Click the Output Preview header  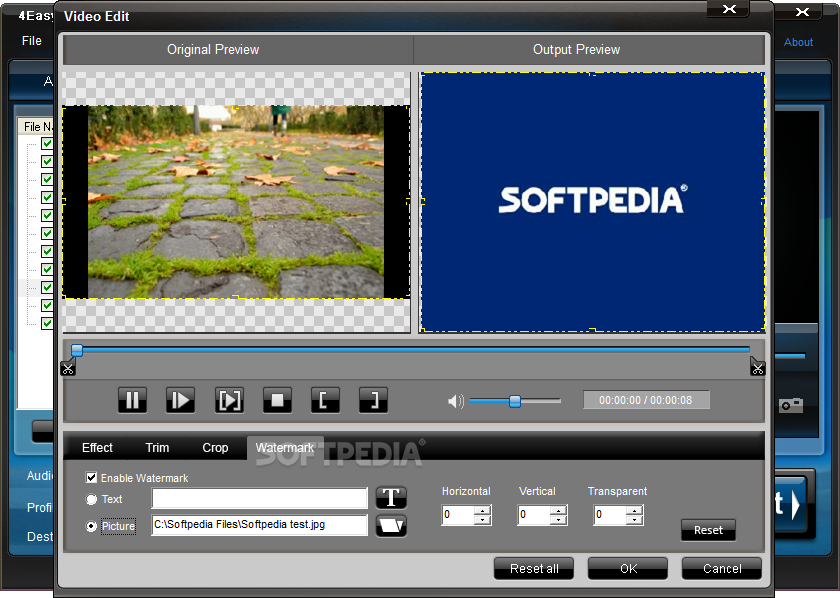[589, 49]
